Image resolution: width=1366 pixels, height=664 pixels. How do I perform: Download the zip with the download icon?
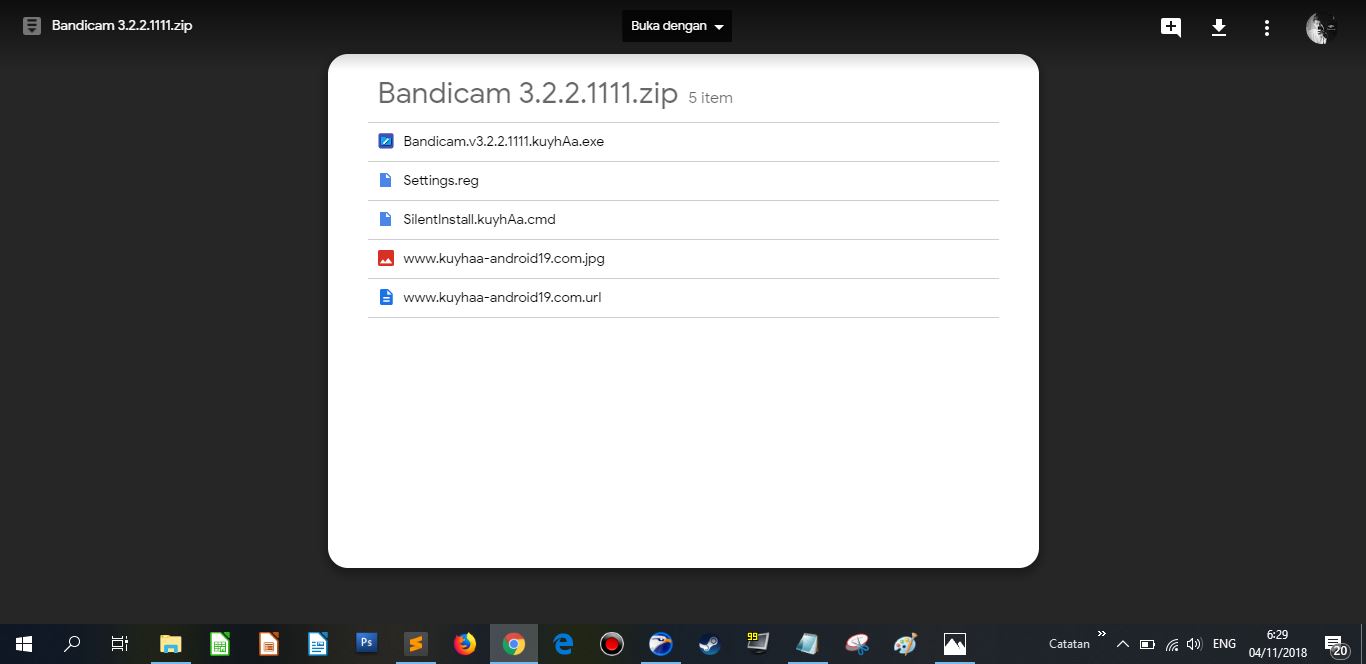[x=1219, y=27]
